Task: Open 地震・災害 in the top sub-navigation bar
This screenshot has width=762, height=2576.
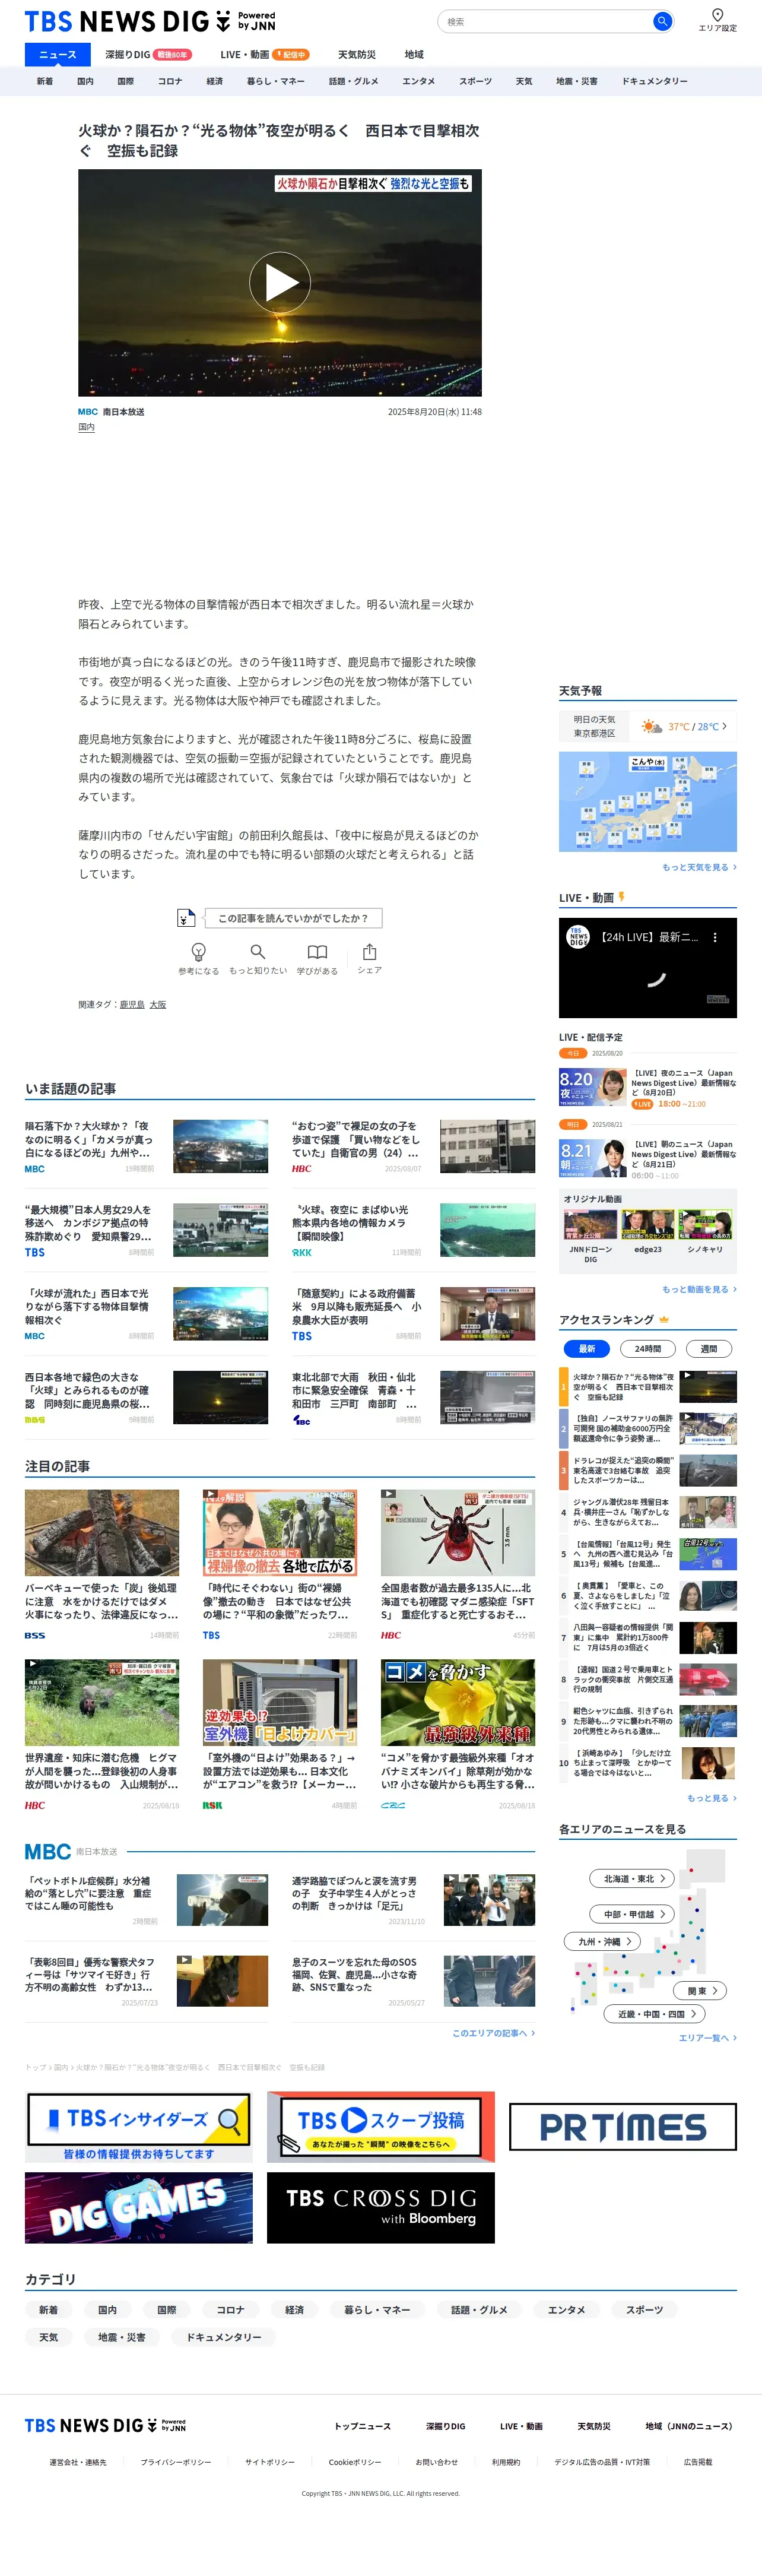Action: pyautogui.click(x=577, y=82)
